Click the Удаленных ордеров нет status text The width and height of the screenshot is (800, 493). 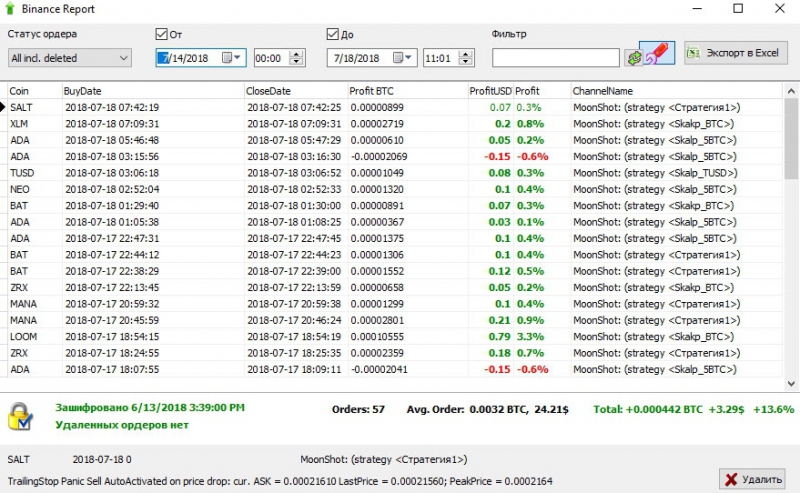point(122,425)
